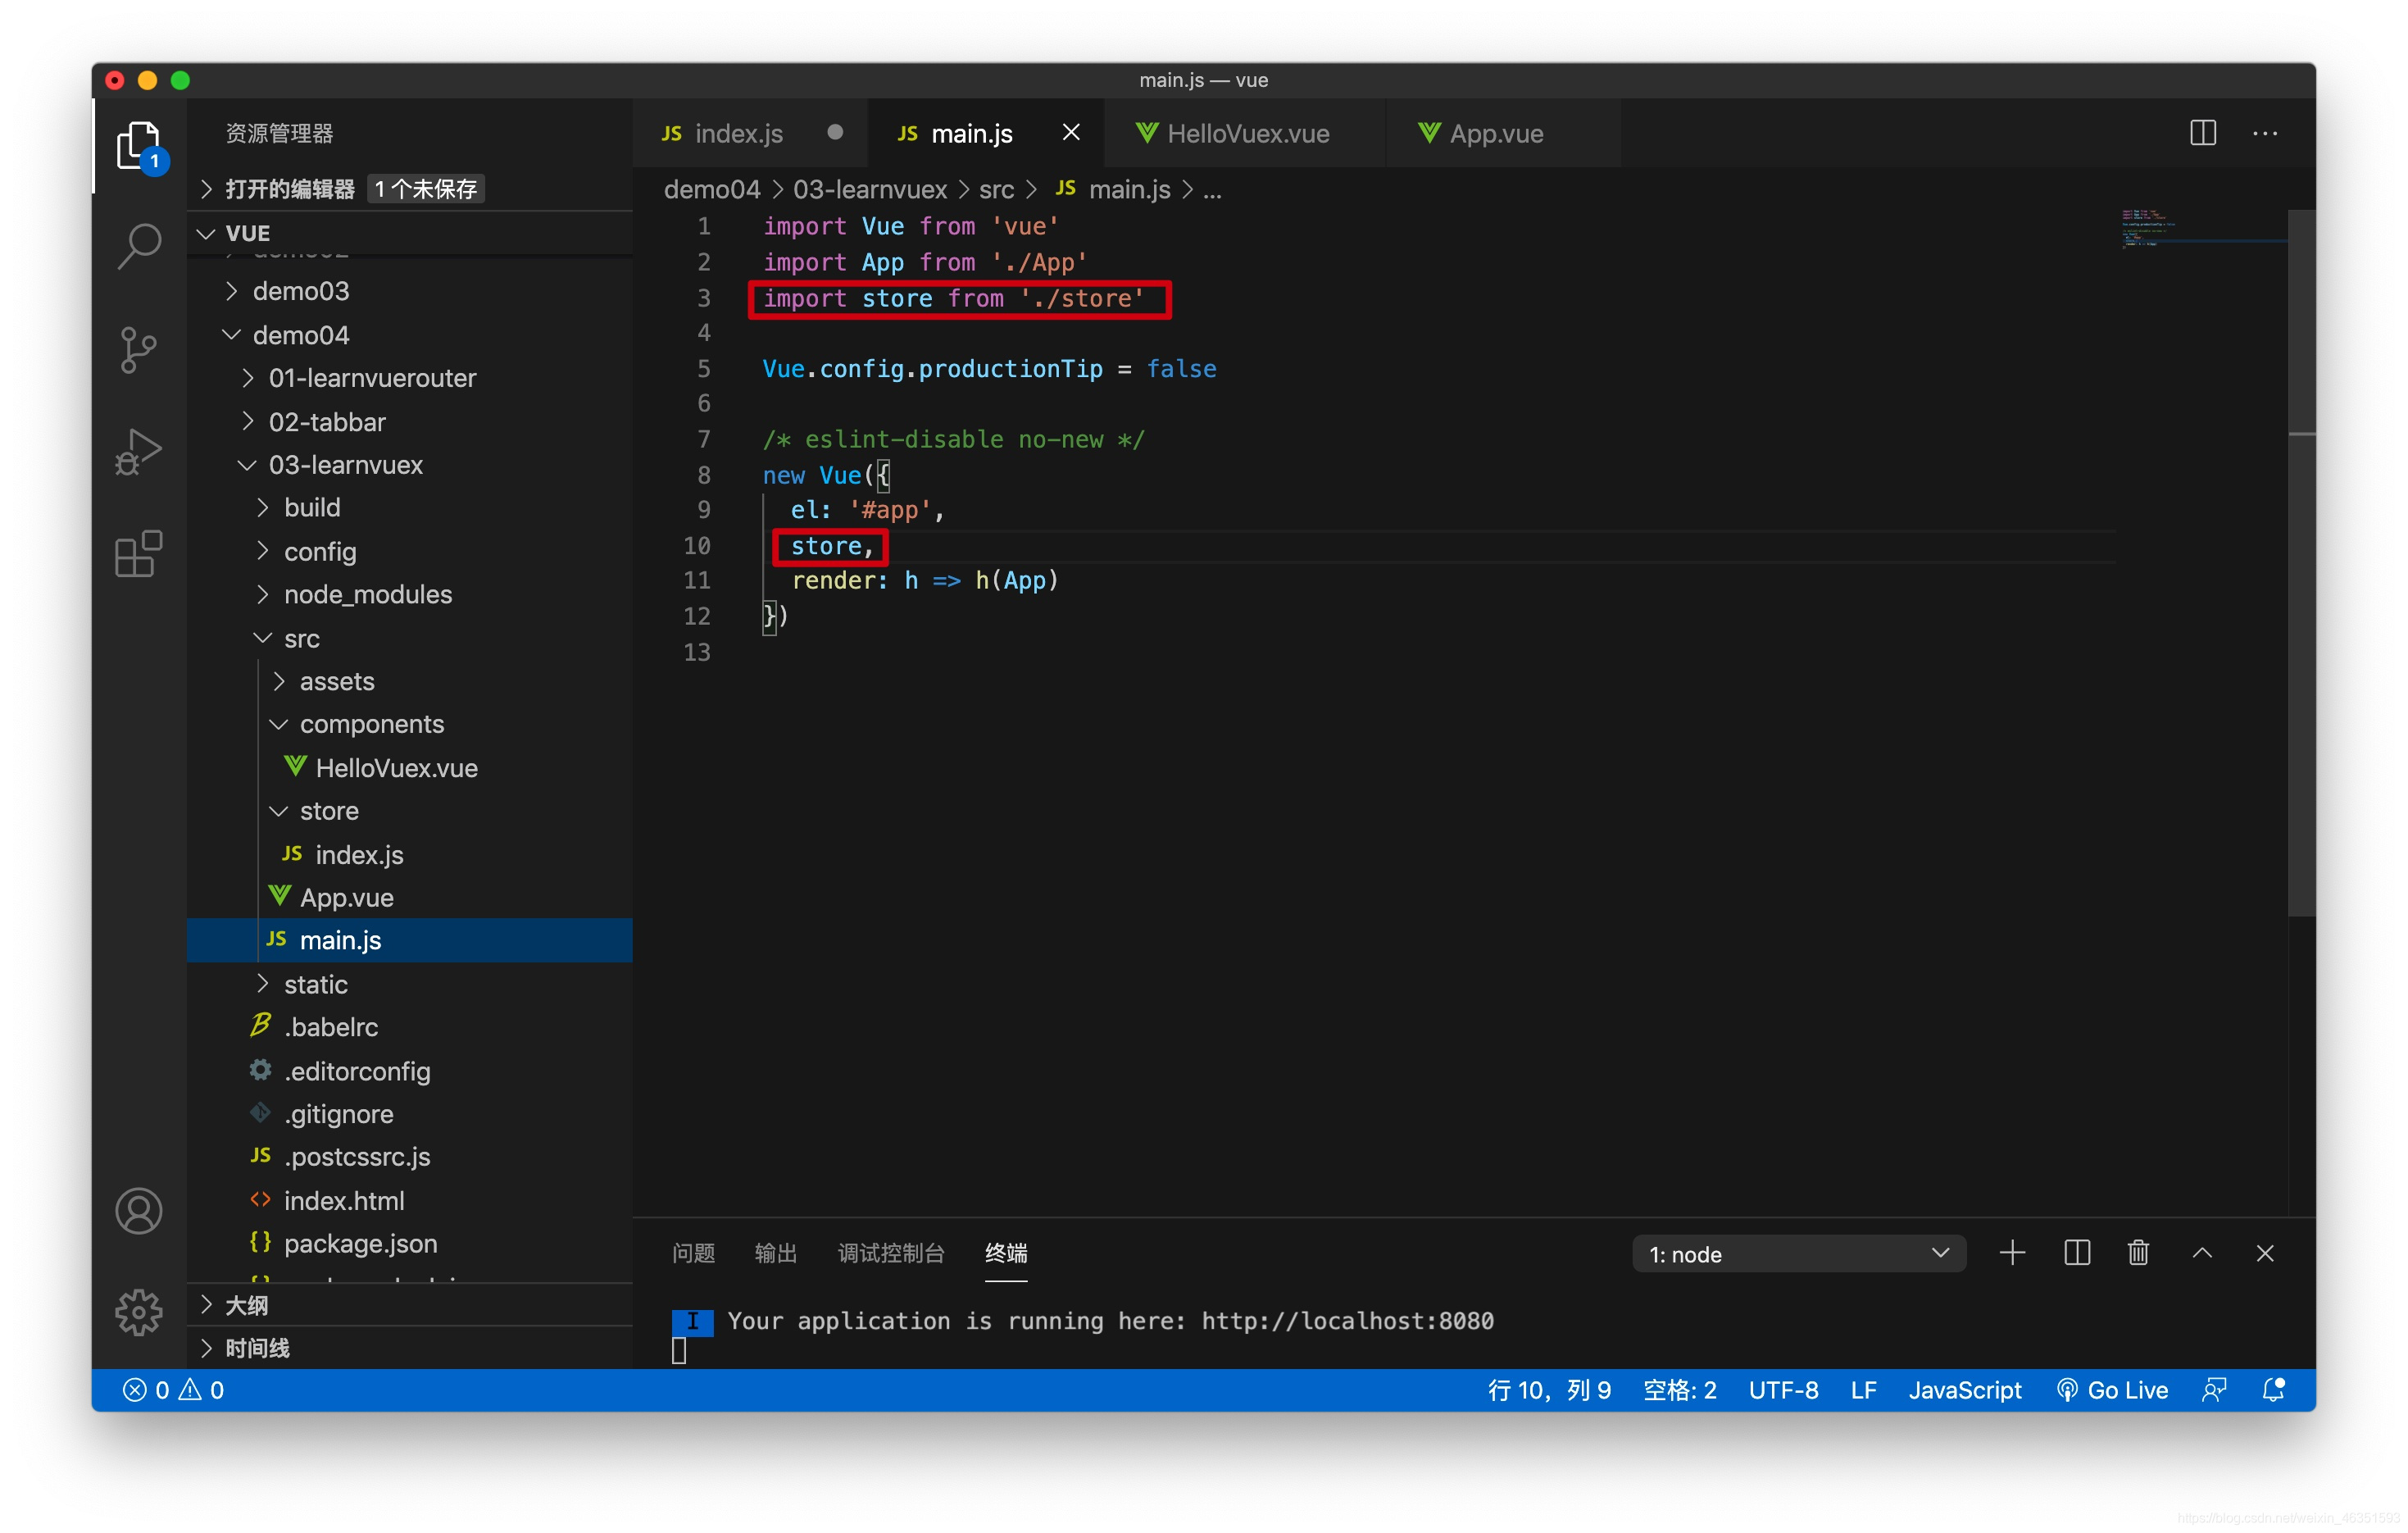Open .postcssrc.js file
The width and height of the screenshot is (2408, 1533).
tap(410, 1157)
